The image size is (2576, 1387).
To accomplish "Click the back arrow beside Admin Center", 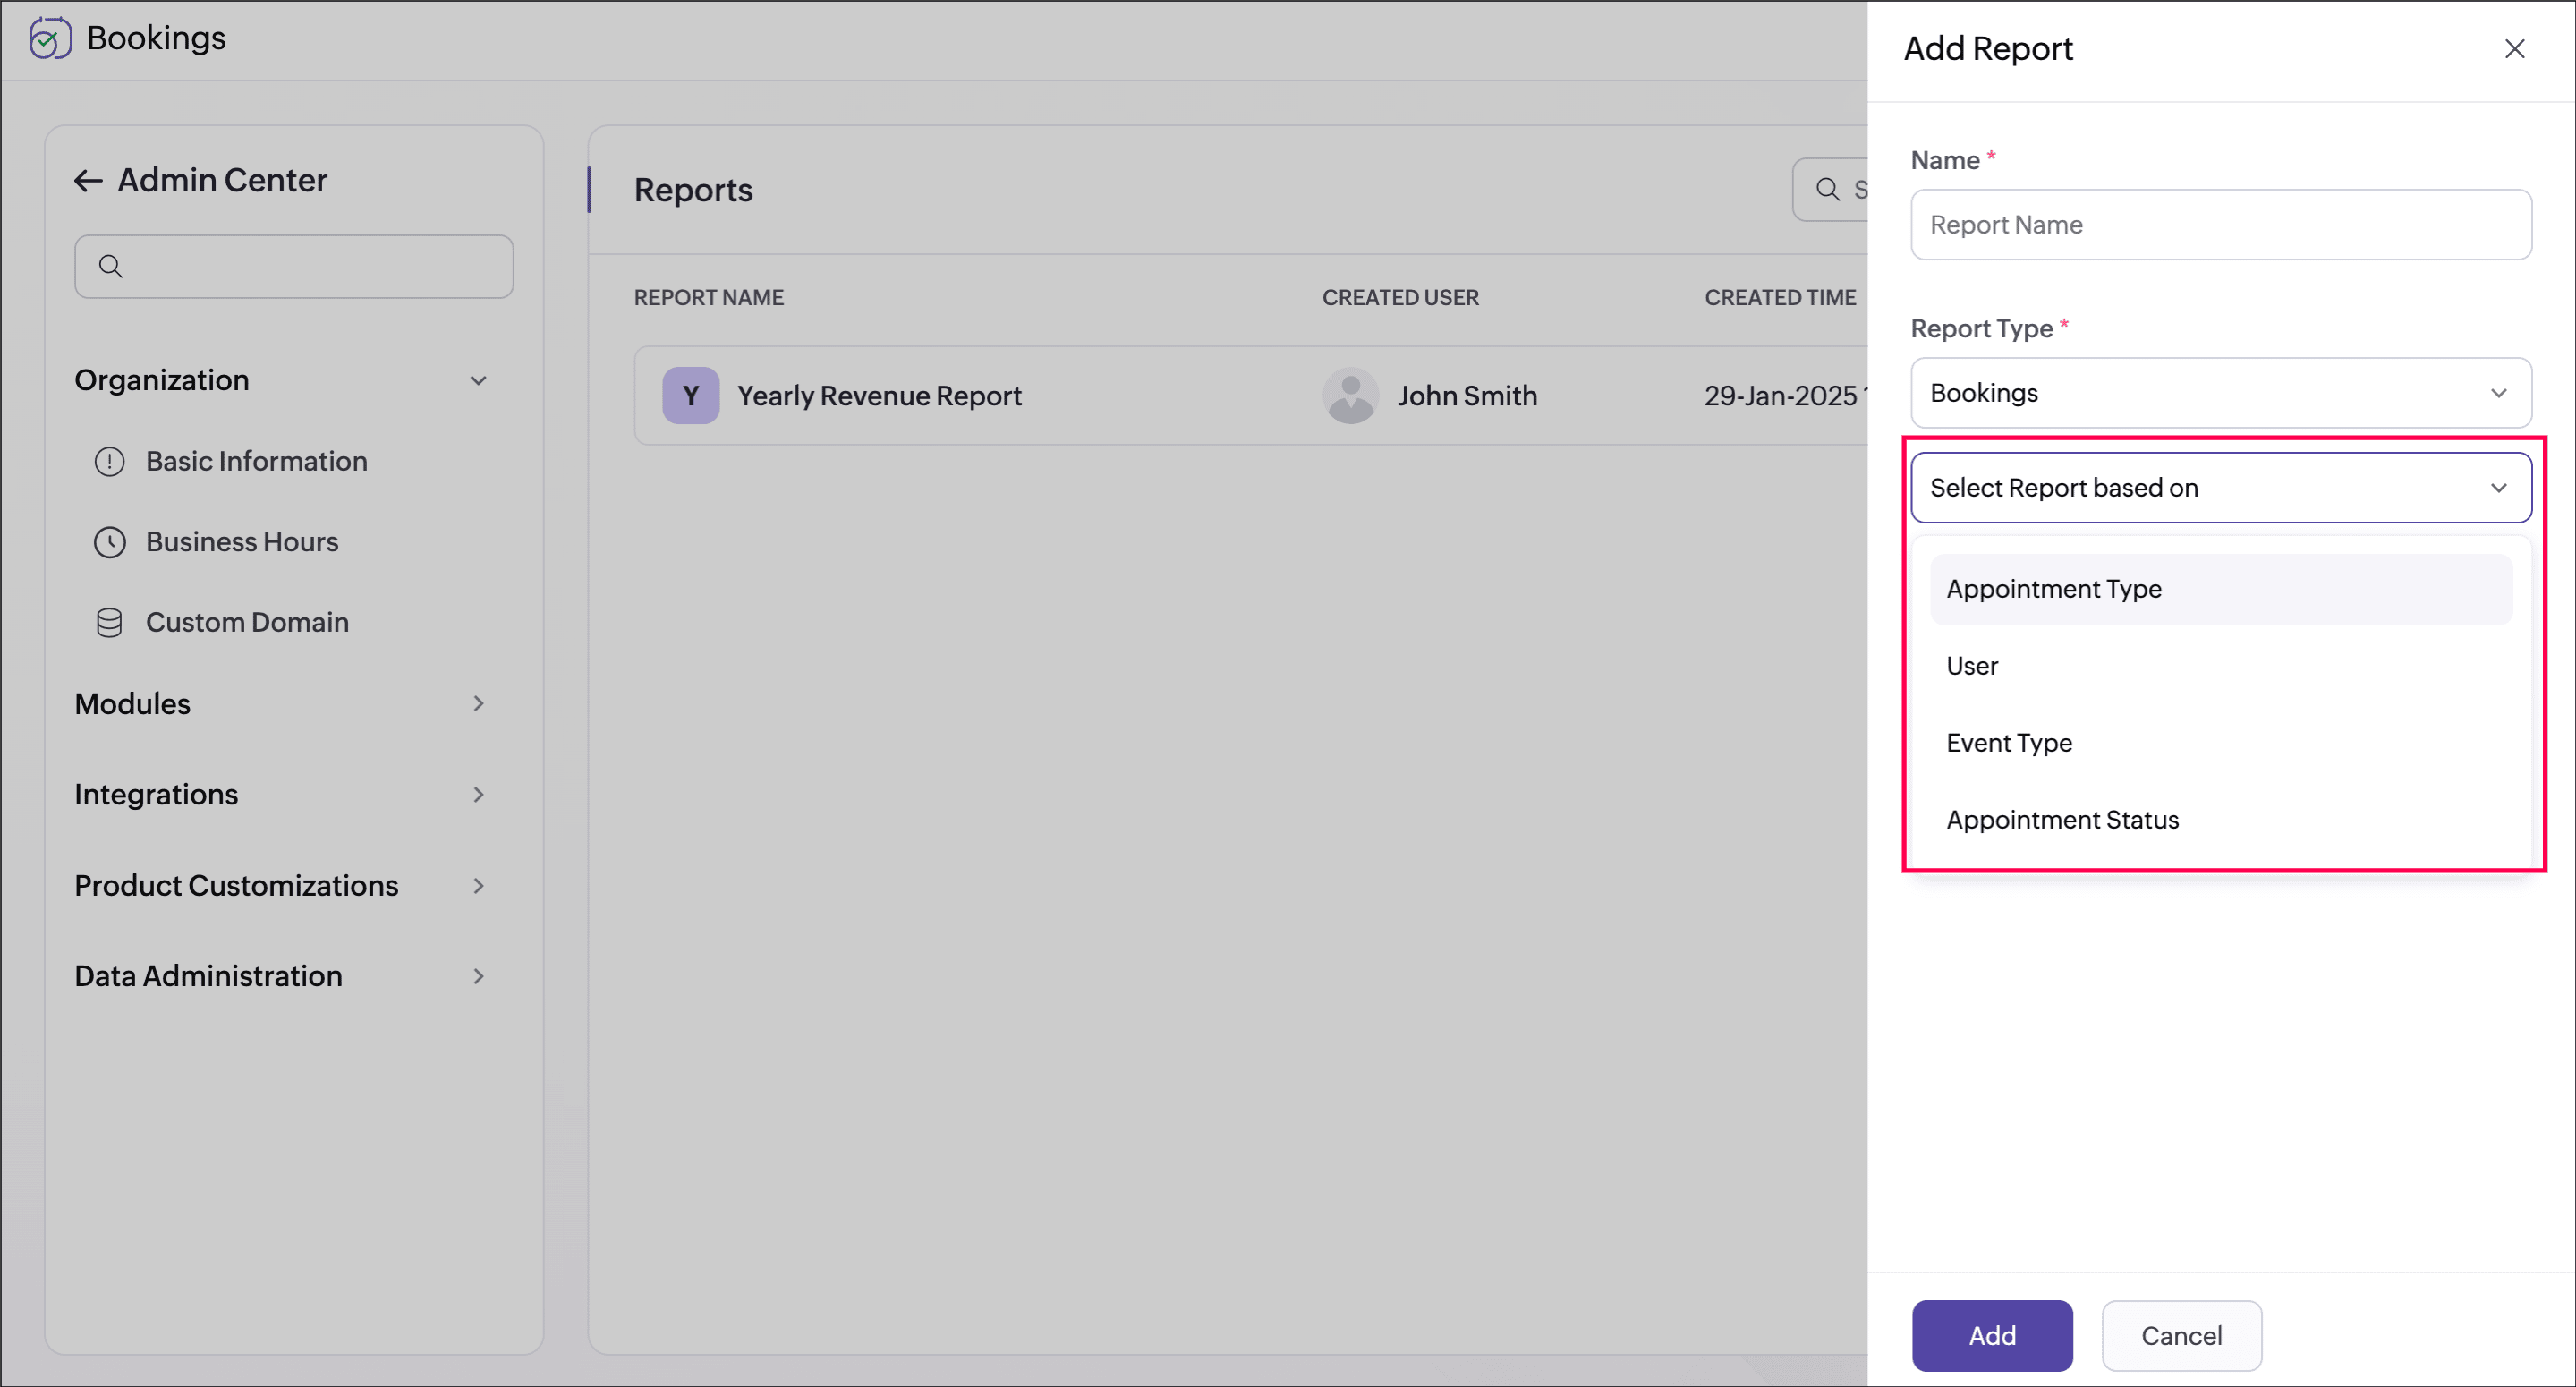I will 88,181.
